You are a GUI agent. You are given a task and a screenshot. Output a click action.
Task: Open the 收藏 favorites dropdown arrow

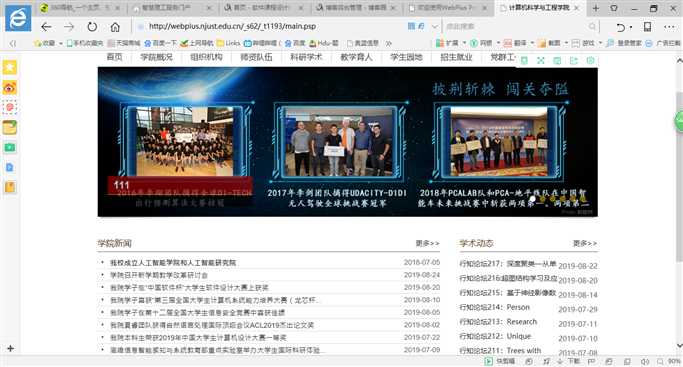[x=61, y=44]
